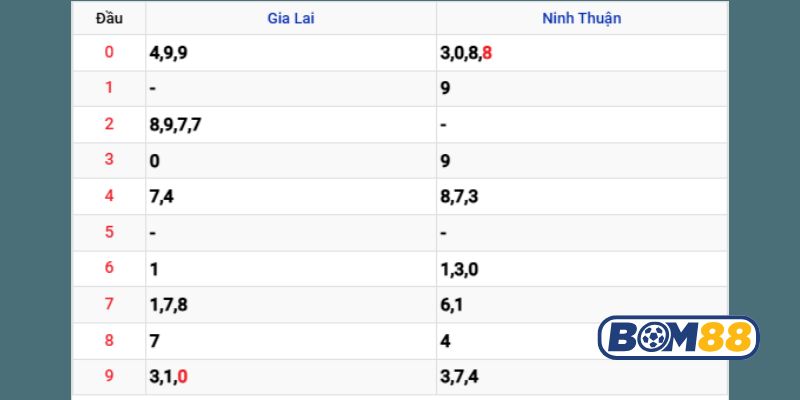Select row header 3 in Đầu column

point(109,161)
